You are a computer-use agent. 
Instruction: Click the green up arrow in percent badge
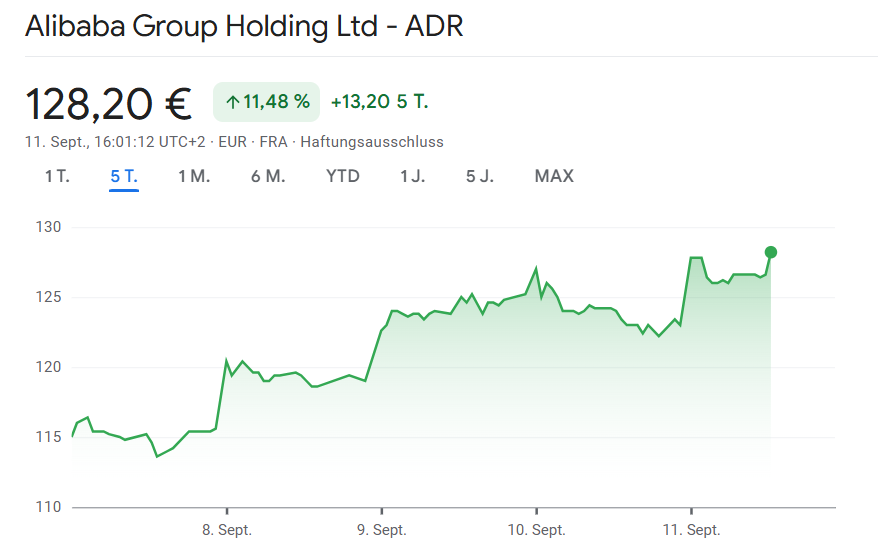[232, 102]
